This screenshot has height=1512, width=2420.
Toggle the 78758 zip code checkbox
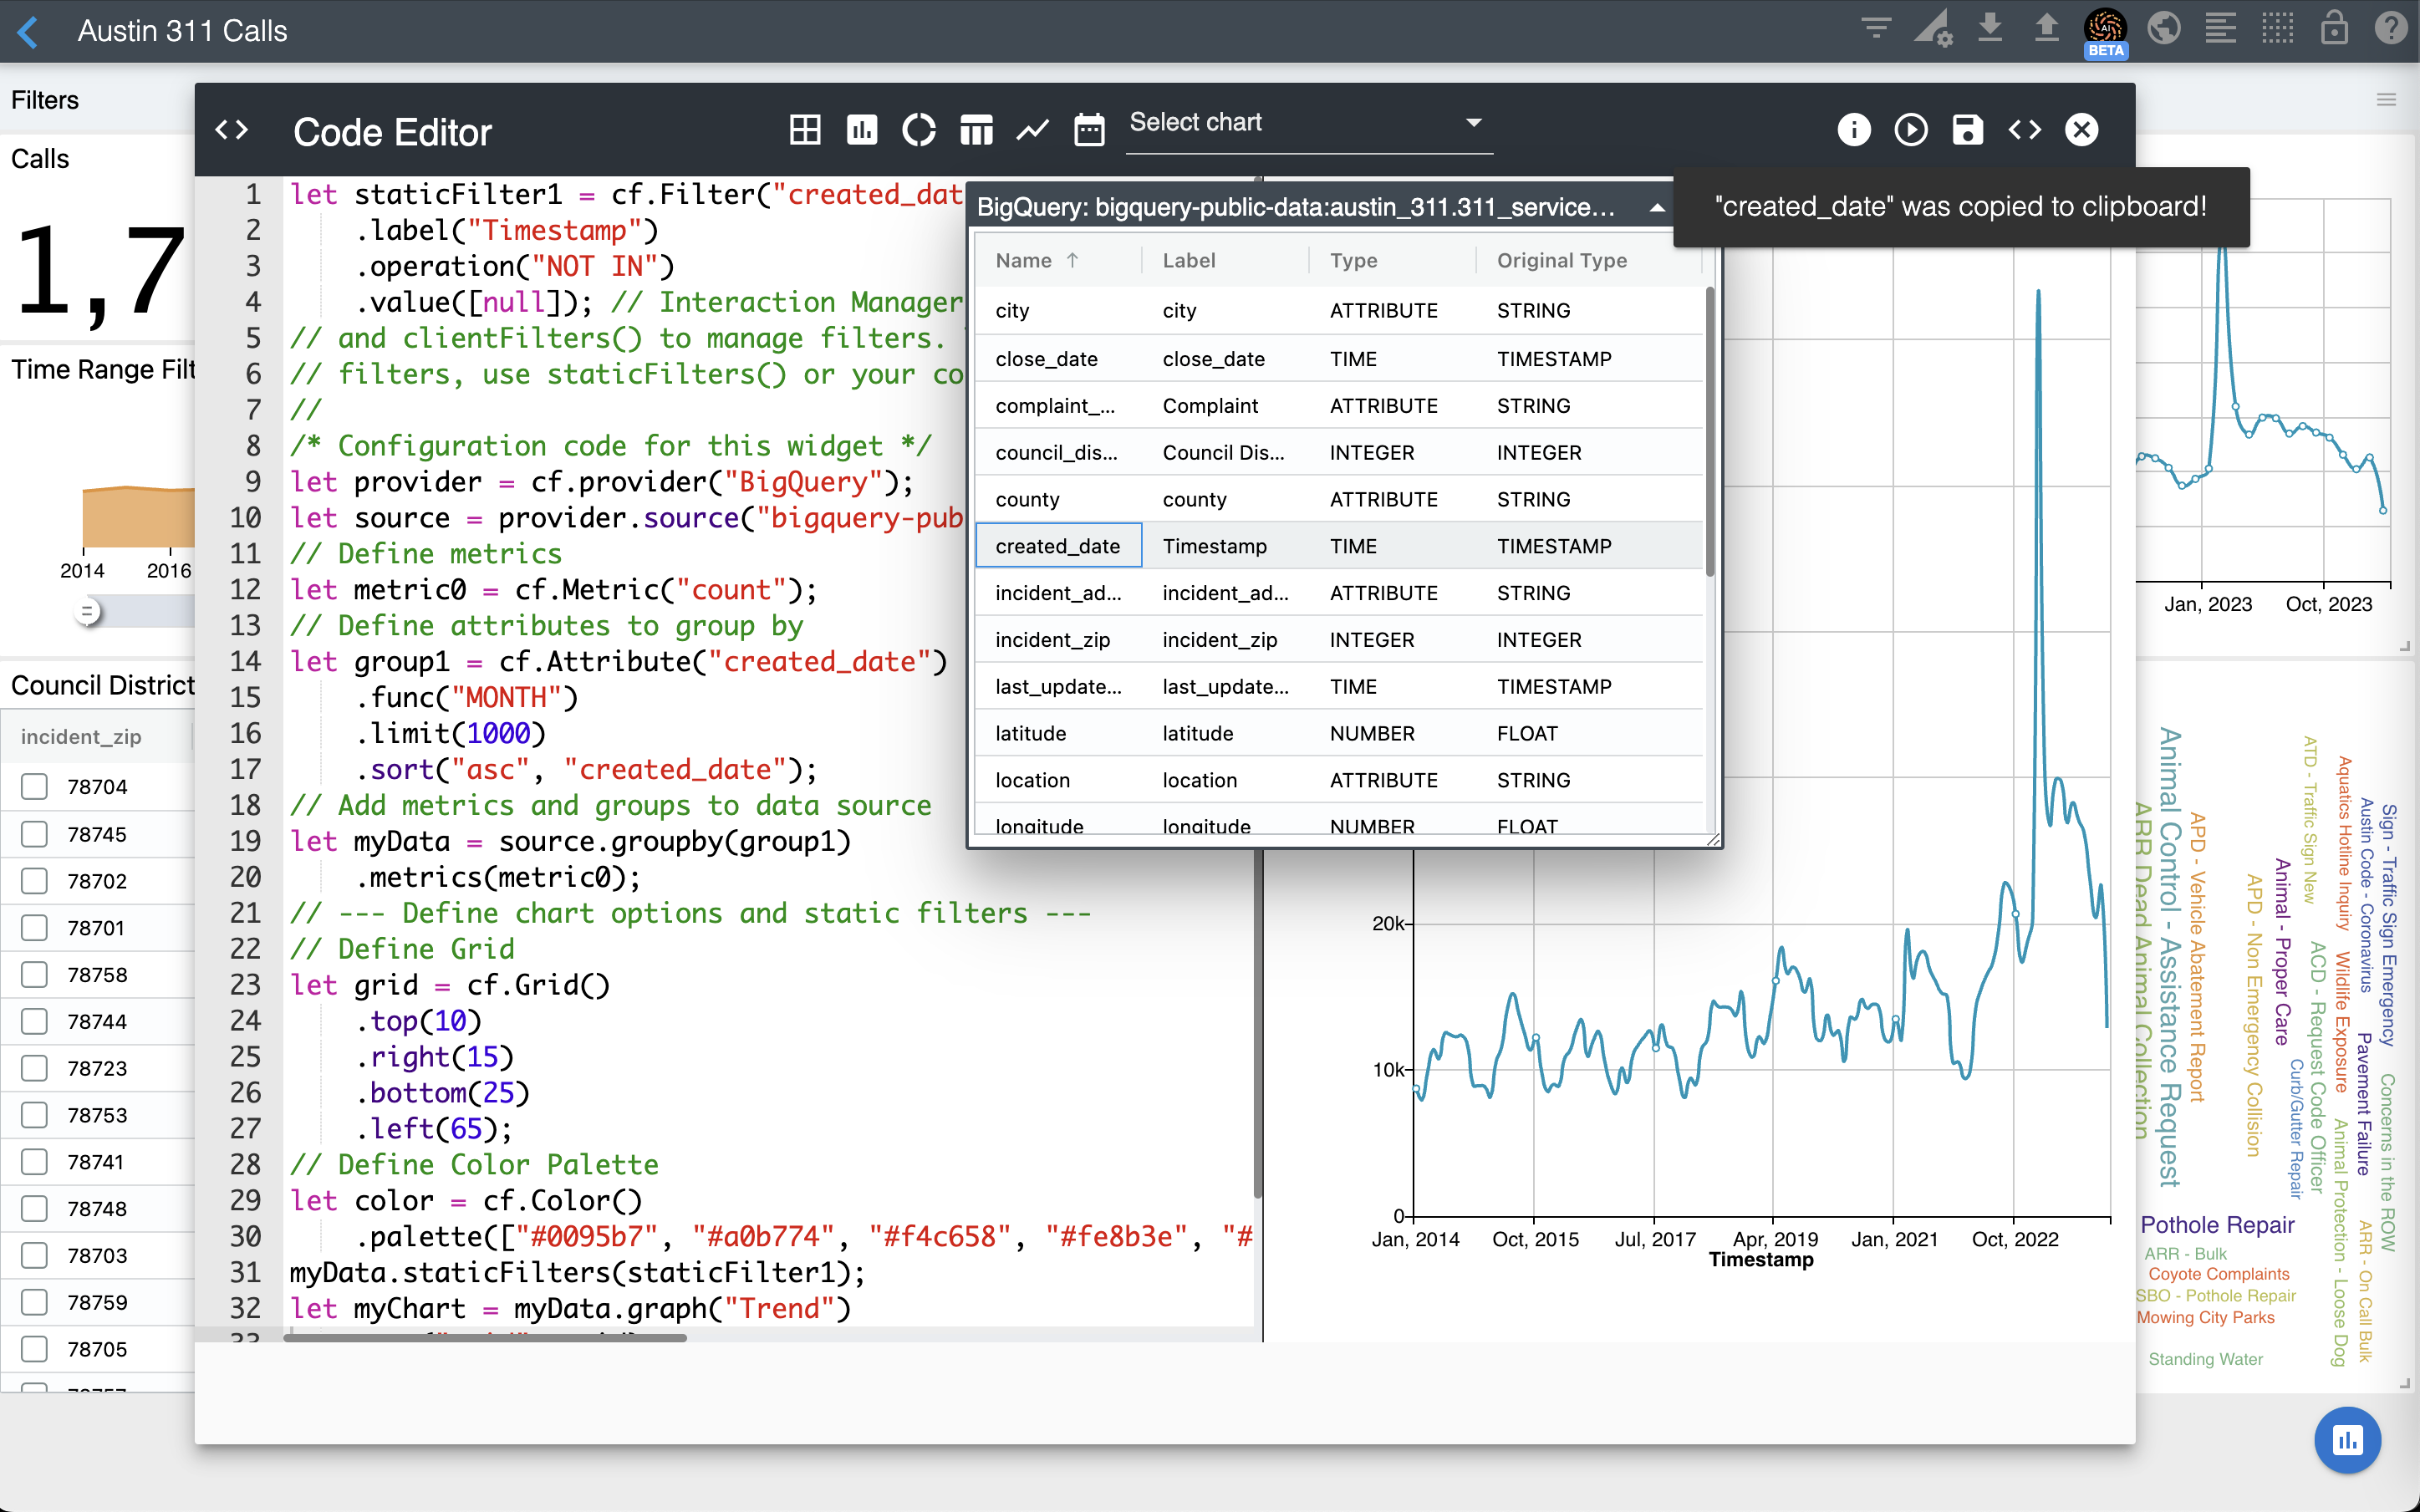(x=35, y=974)
